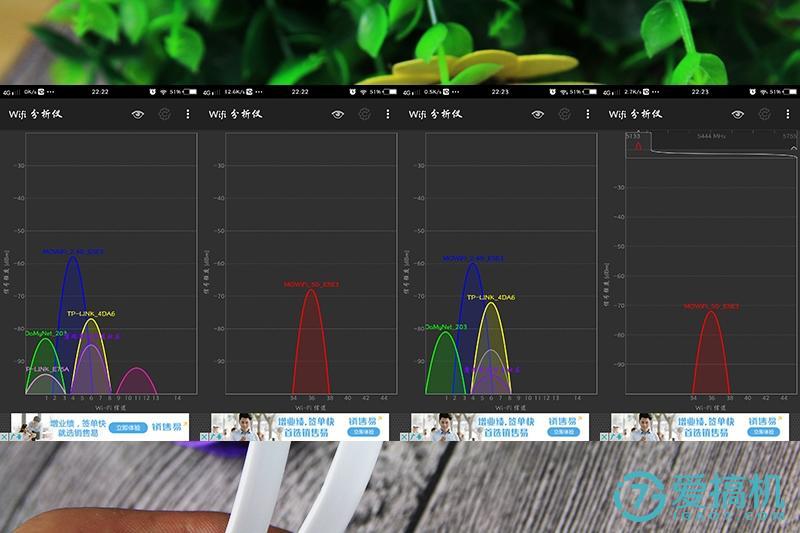Tap the refresh icon in the rightmost screen (2.7K/s)
Viewport: 800px width, 533px height.
tap(764, 114)
